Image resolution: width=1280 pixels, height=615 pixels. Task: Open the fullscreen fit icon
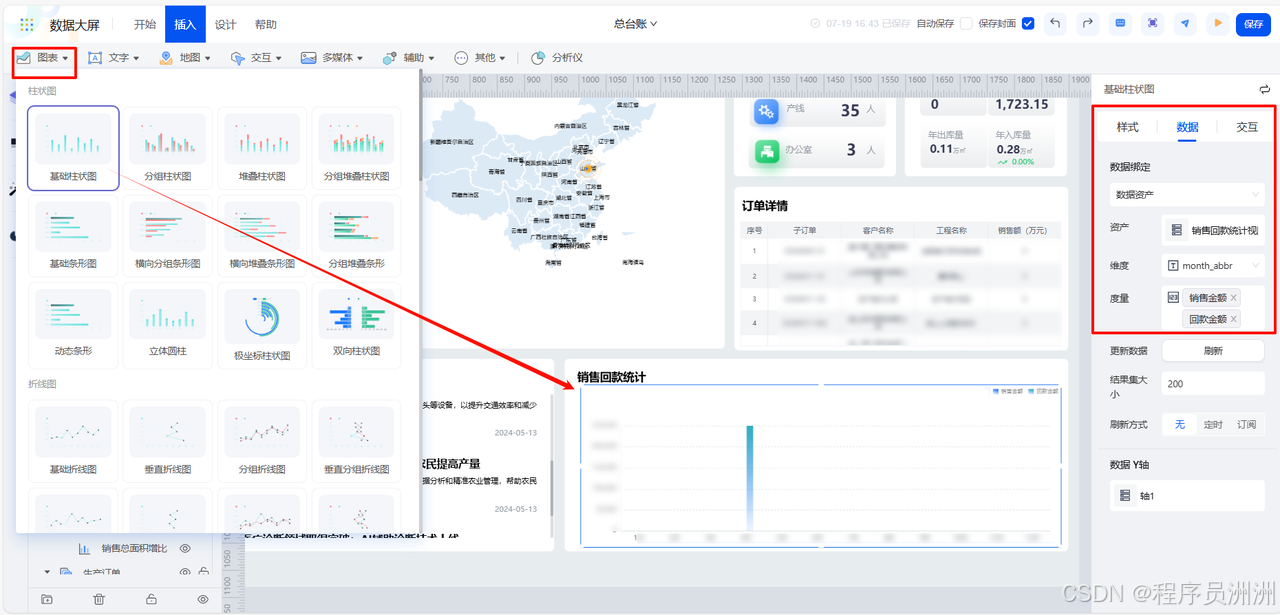1152,24
